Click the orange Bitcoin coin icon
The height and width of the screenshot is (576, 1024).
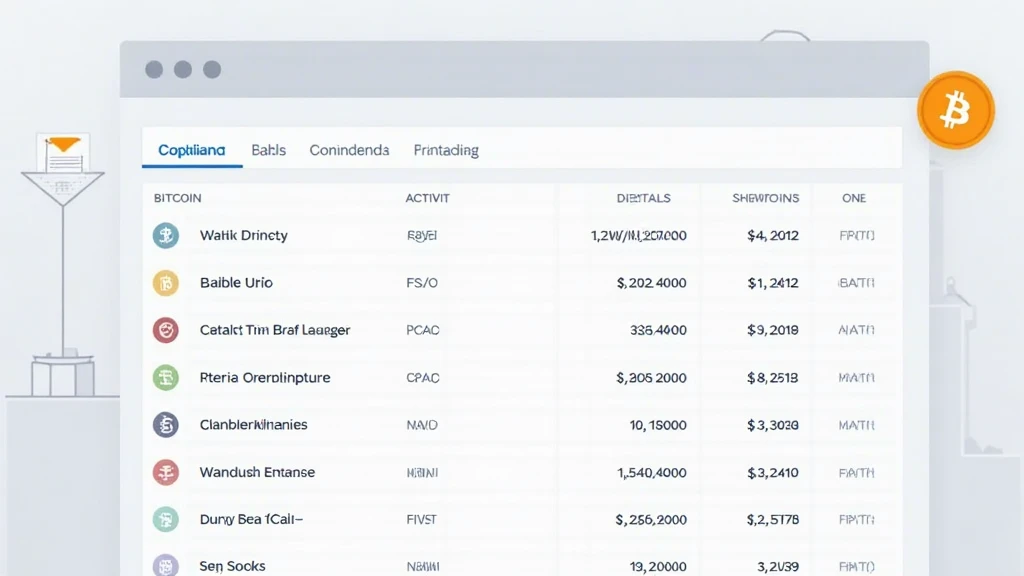pos(955,110)
